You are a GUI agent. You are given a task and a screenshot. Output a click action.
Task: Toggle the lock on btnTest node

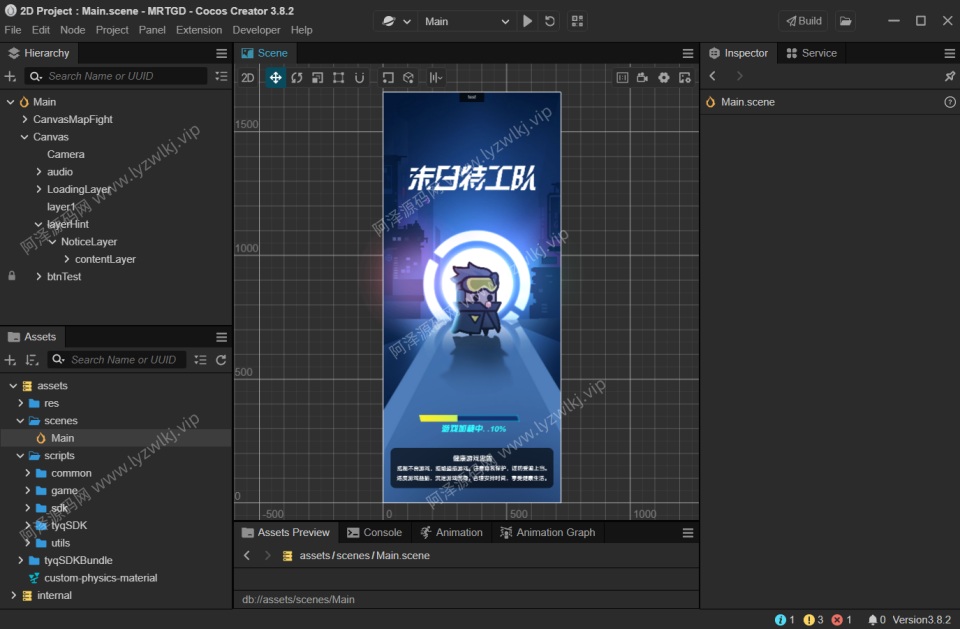[12, 276]
